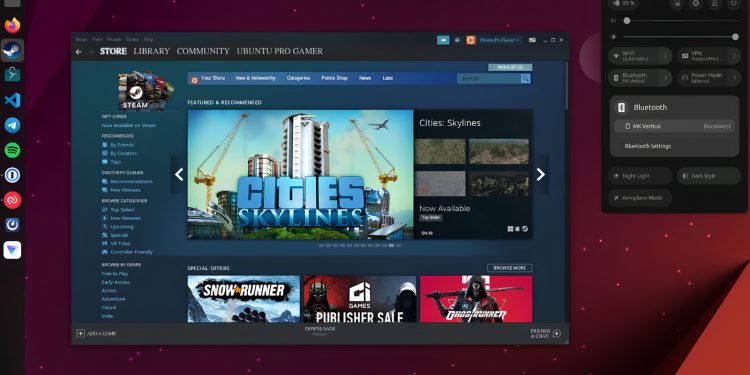750x375 pixels.
Task: Open the SnowRunner special offer thumbnail
Action: [x=243, y=299]
